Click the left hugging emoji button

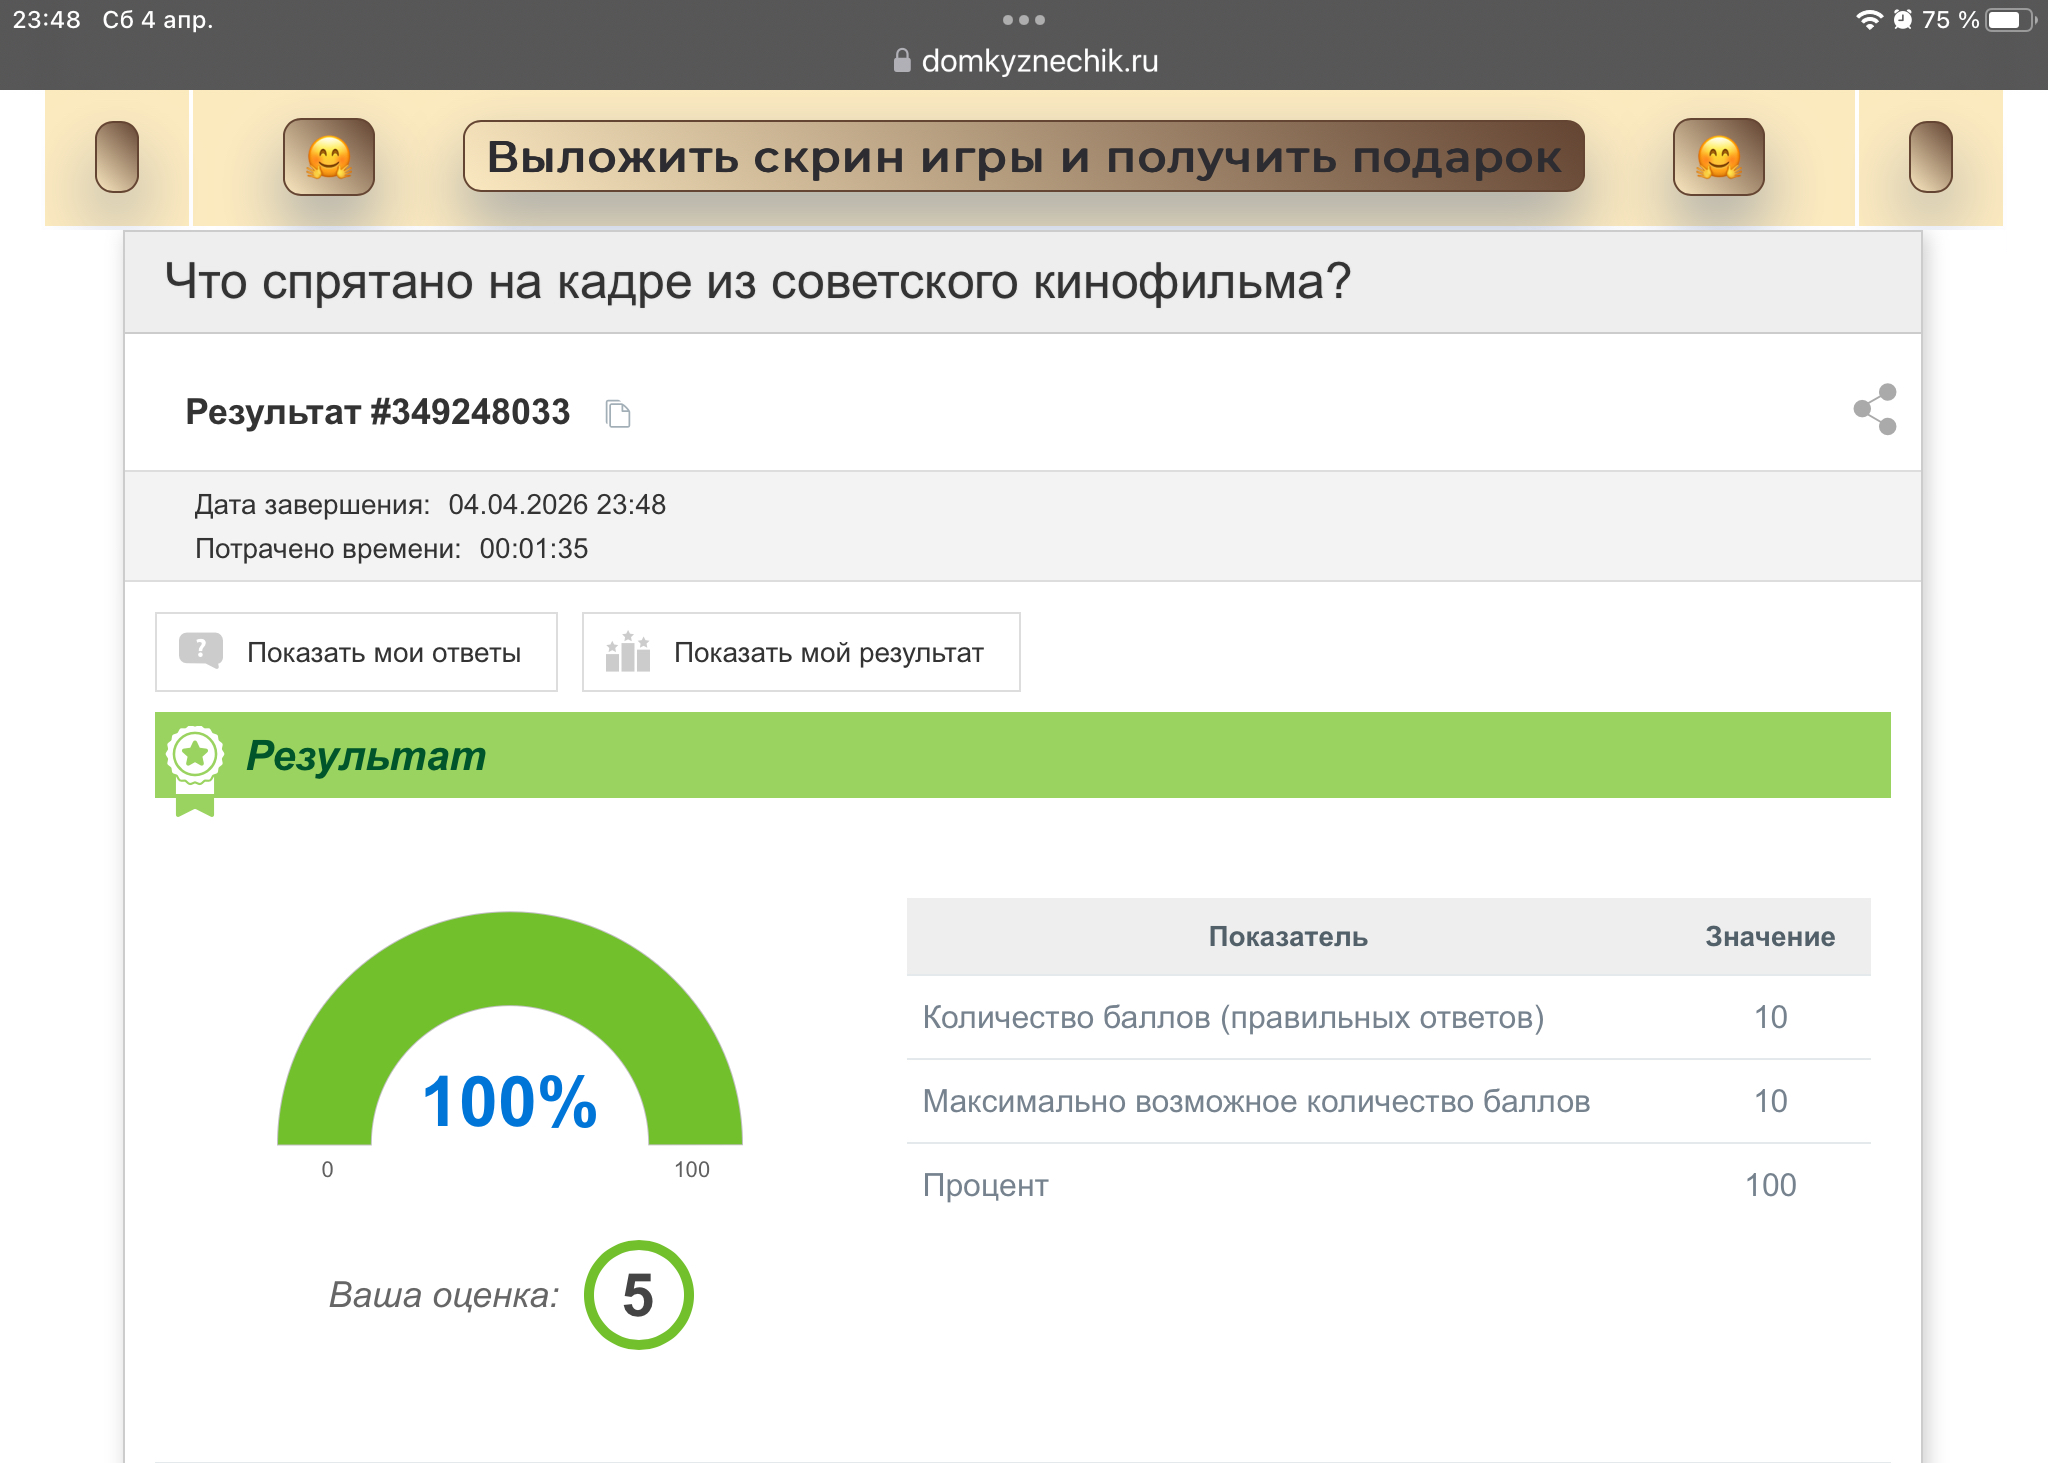(329, 157)
